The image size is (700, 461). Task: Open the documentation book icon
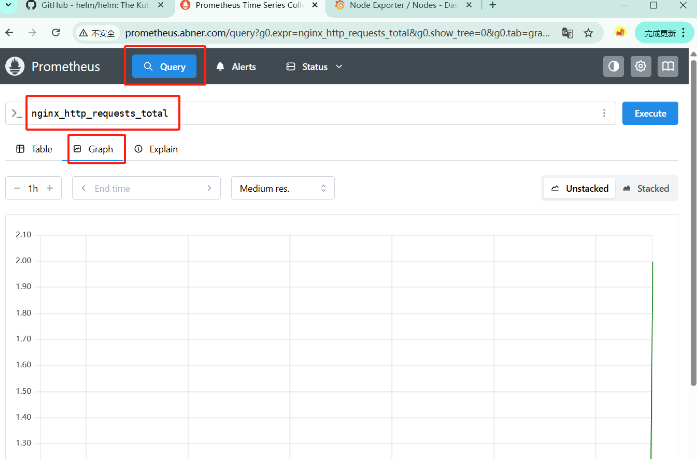[x=668, y=66]
